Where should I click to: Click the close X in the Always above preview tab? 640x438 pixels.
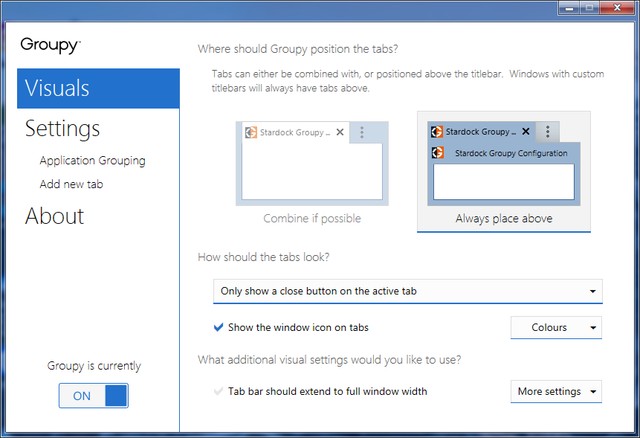coord(526,131)
